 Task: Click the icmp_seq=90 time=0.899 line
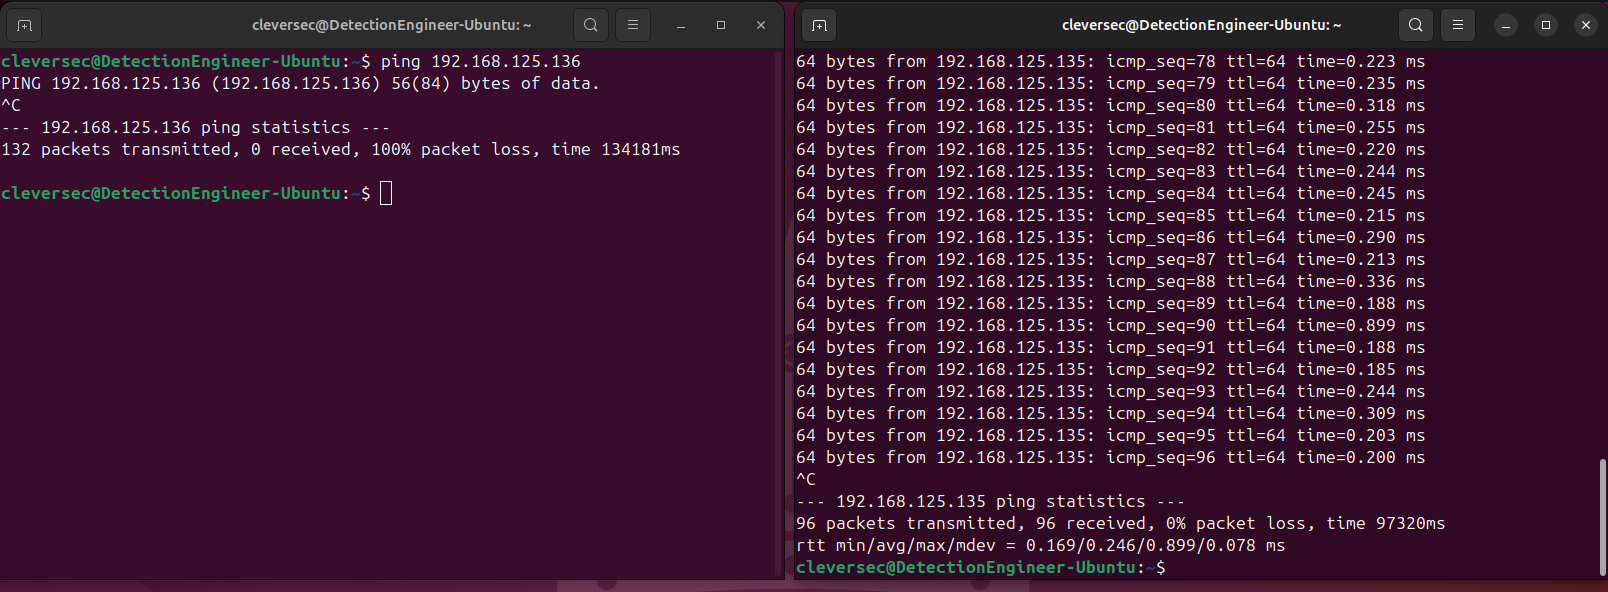pos(1111,326)
